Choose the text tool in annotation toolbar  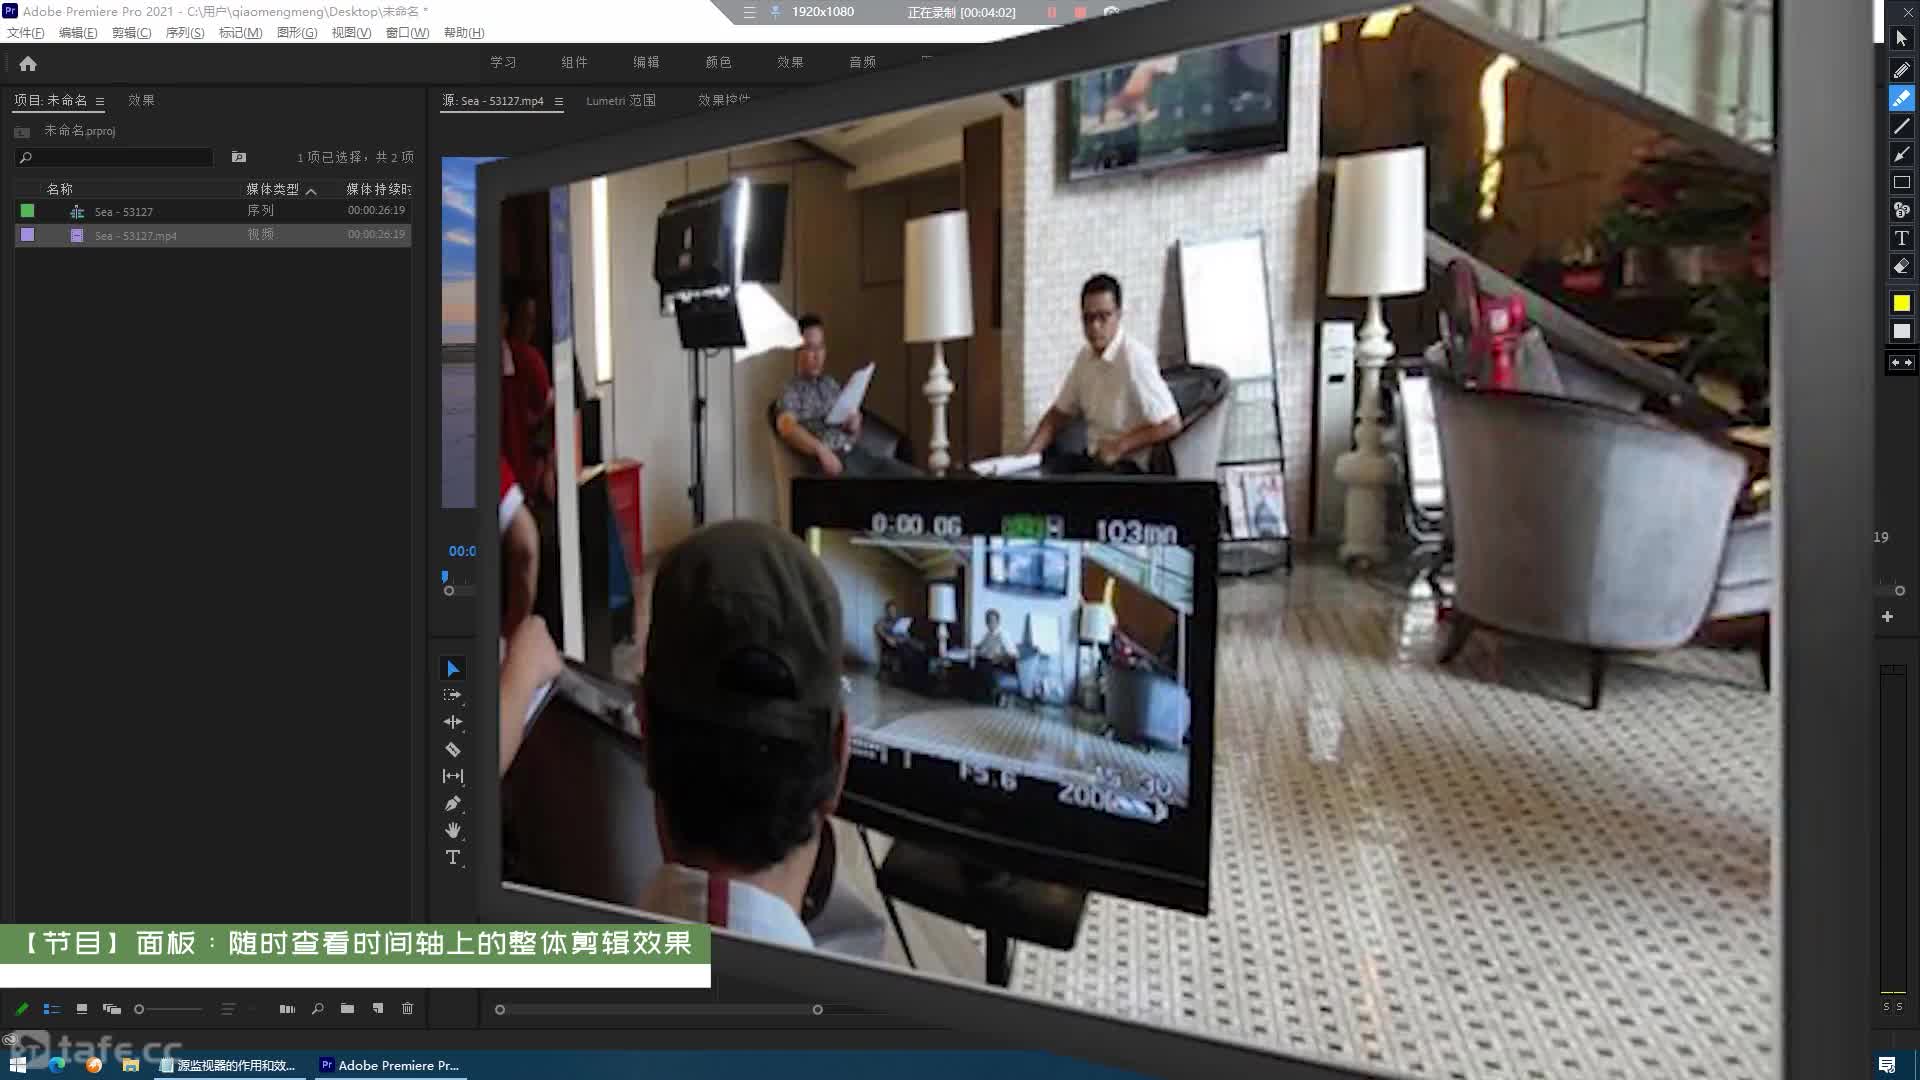coord(1901,238)
